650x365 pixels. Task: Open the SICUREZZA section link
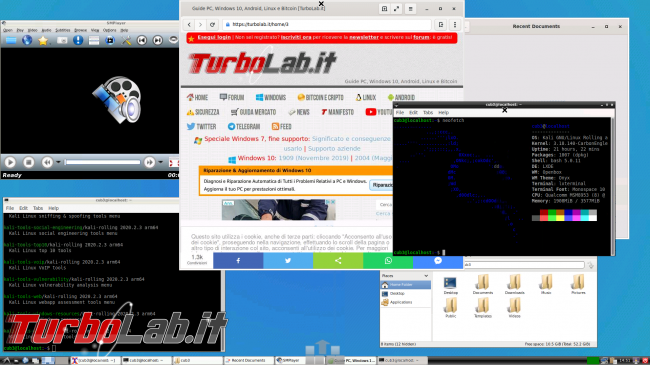(x=203, y=112)
